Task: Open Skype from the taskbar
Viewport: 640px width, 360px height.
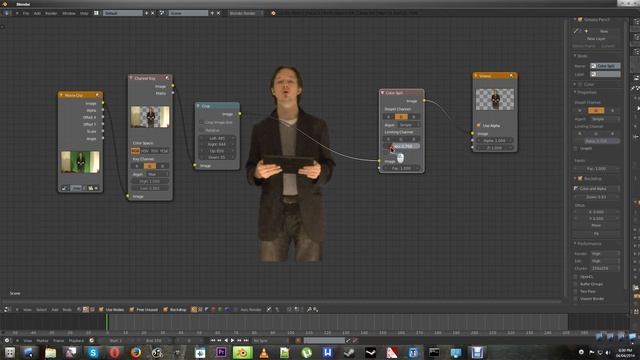Action: coord(93,352)
